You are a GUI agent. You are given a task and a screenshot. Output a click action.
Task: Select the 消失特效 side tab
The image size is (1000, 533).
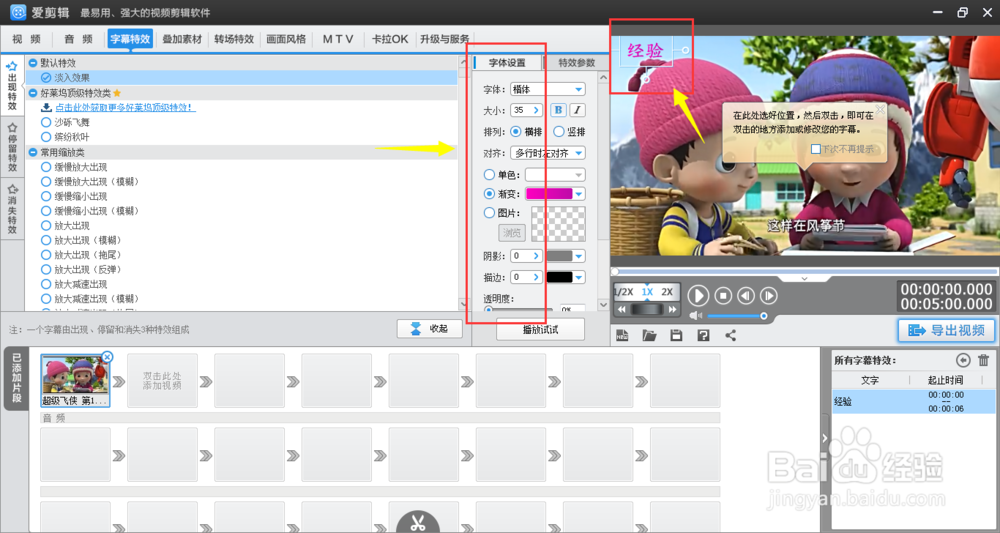12,209
